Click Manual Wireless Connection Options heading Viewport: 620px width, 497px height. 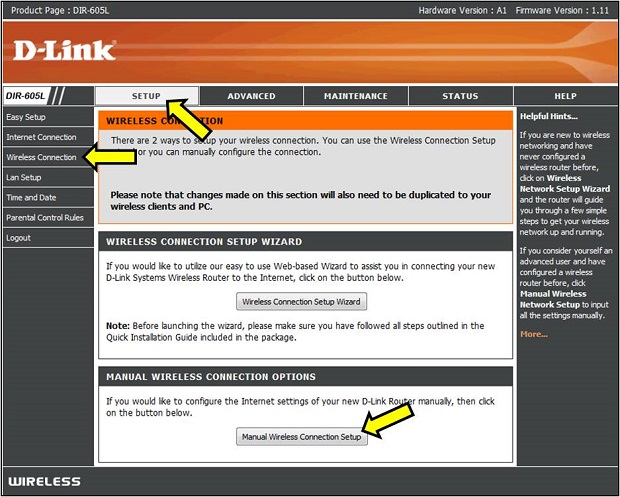[211, 377]
